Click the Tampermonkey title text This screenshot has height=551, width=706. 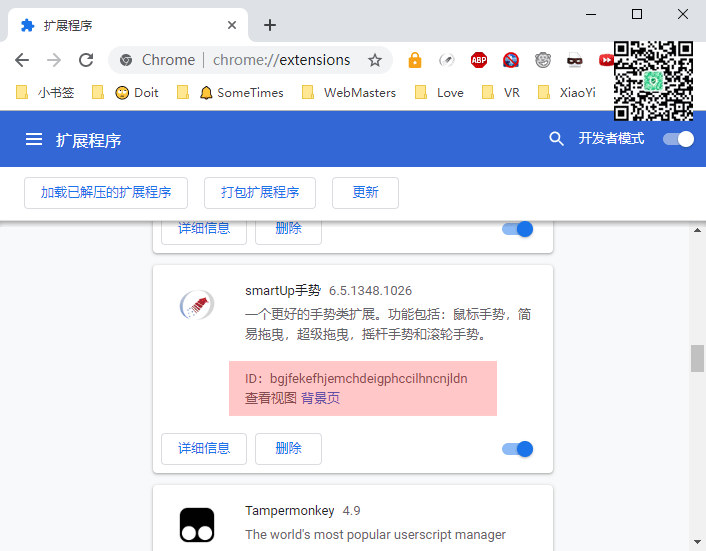click(290, 510)
